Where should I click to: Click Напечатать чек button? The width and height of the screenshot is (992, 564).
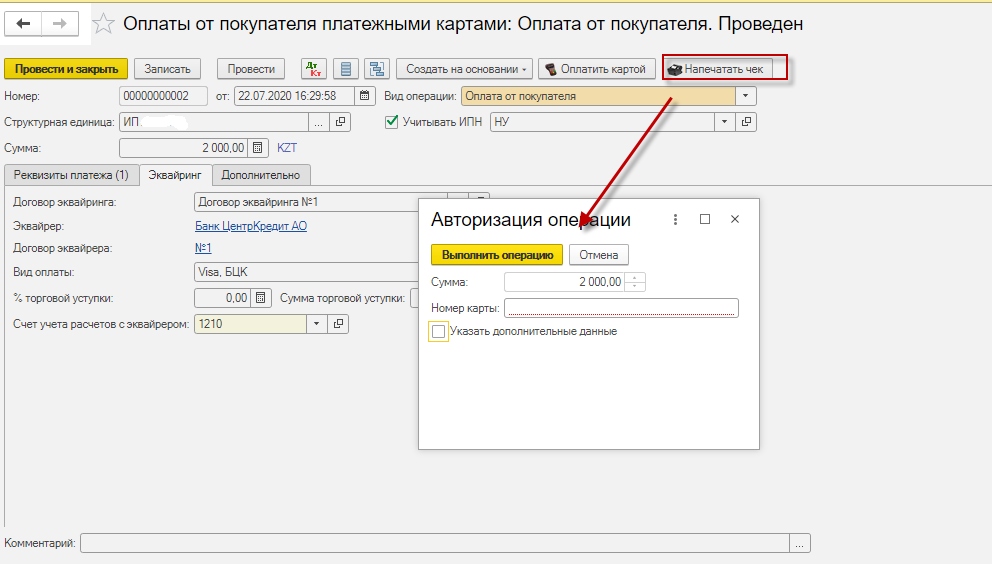coord(717,69)
